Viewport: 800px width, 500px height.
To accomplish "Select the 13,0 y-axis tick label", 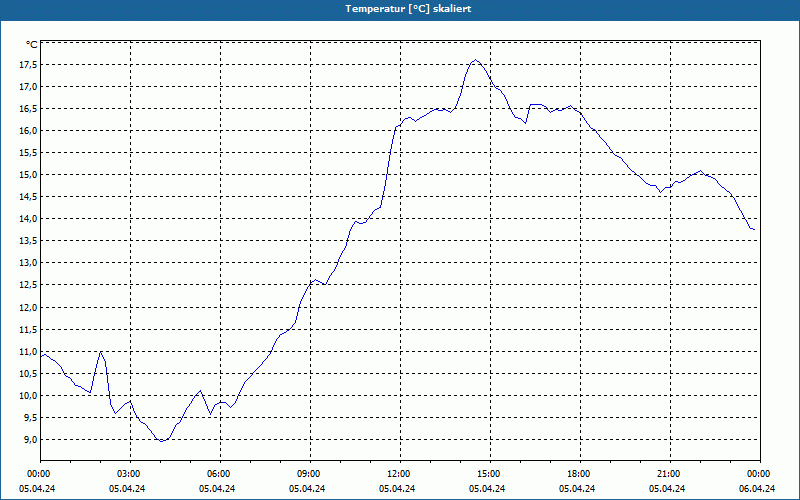I will click(x=29, y=263).
